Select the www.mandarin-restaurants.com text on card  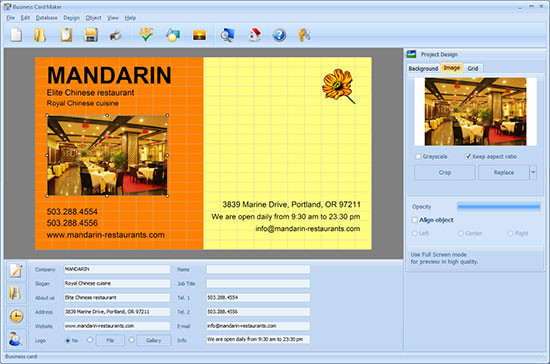coord(106,235)
